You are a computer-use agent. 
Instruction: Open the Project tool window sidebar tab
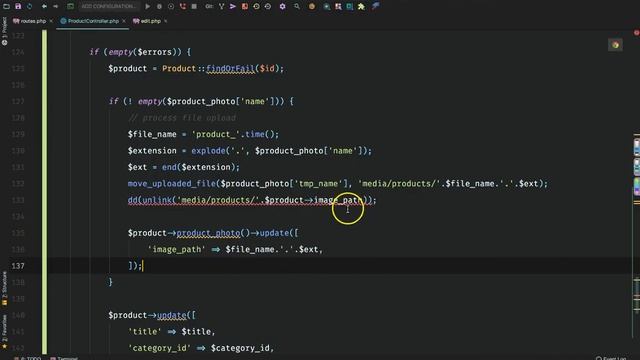point(4,31)
